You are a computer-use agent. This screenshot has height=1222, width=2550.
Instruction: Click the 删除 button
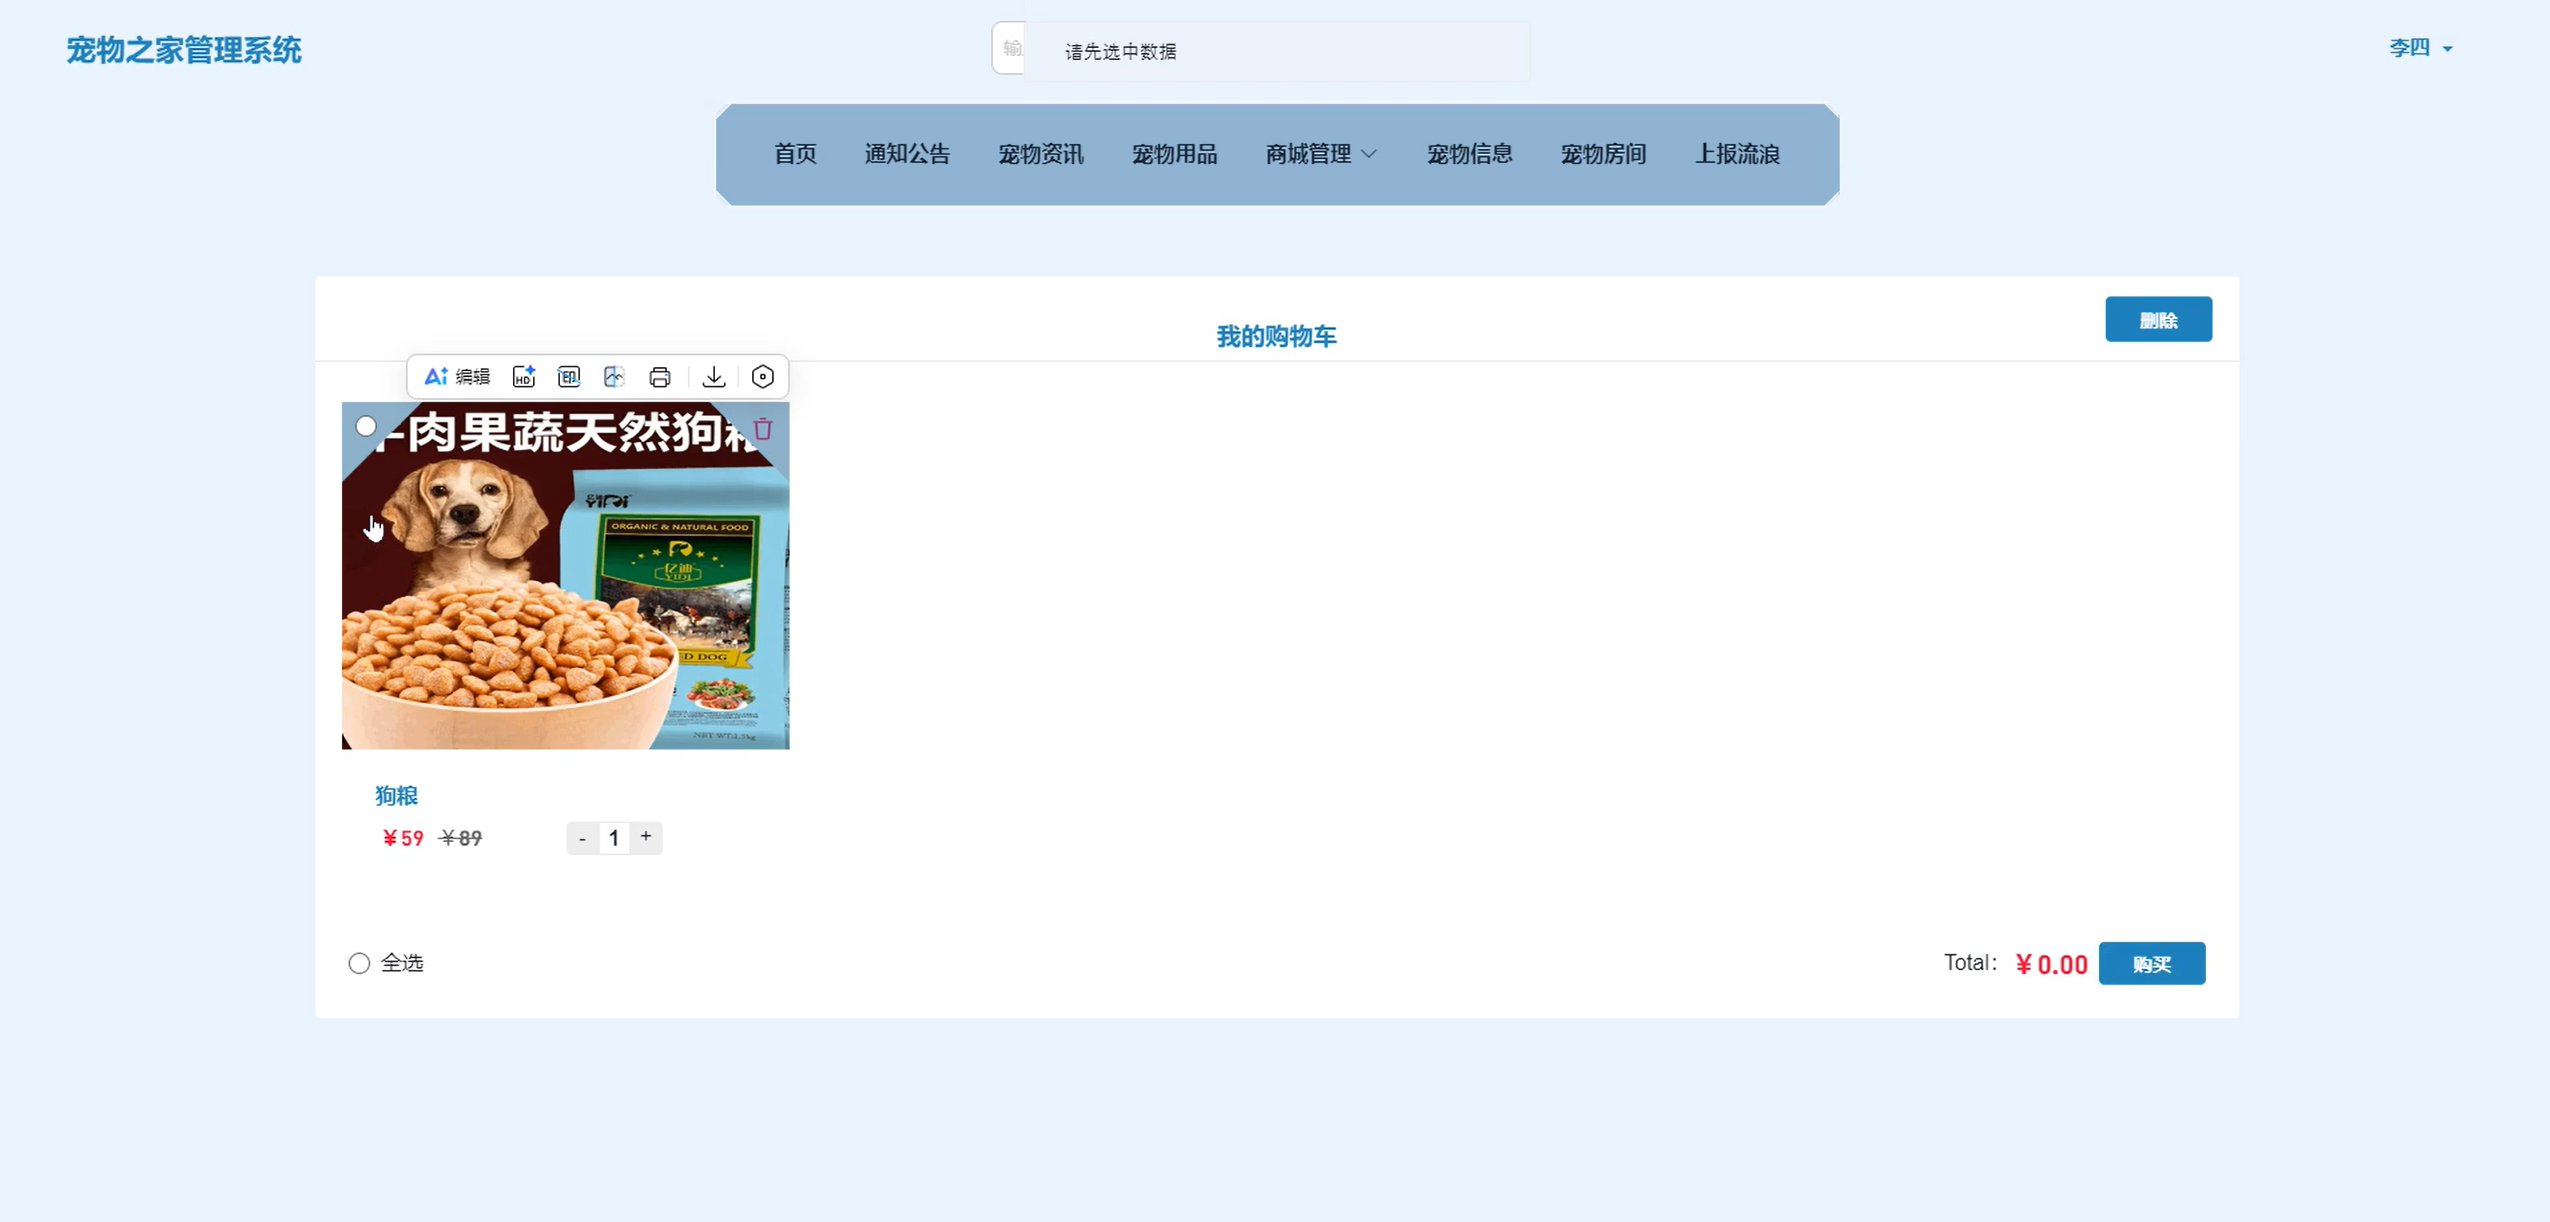(2158, 320)
